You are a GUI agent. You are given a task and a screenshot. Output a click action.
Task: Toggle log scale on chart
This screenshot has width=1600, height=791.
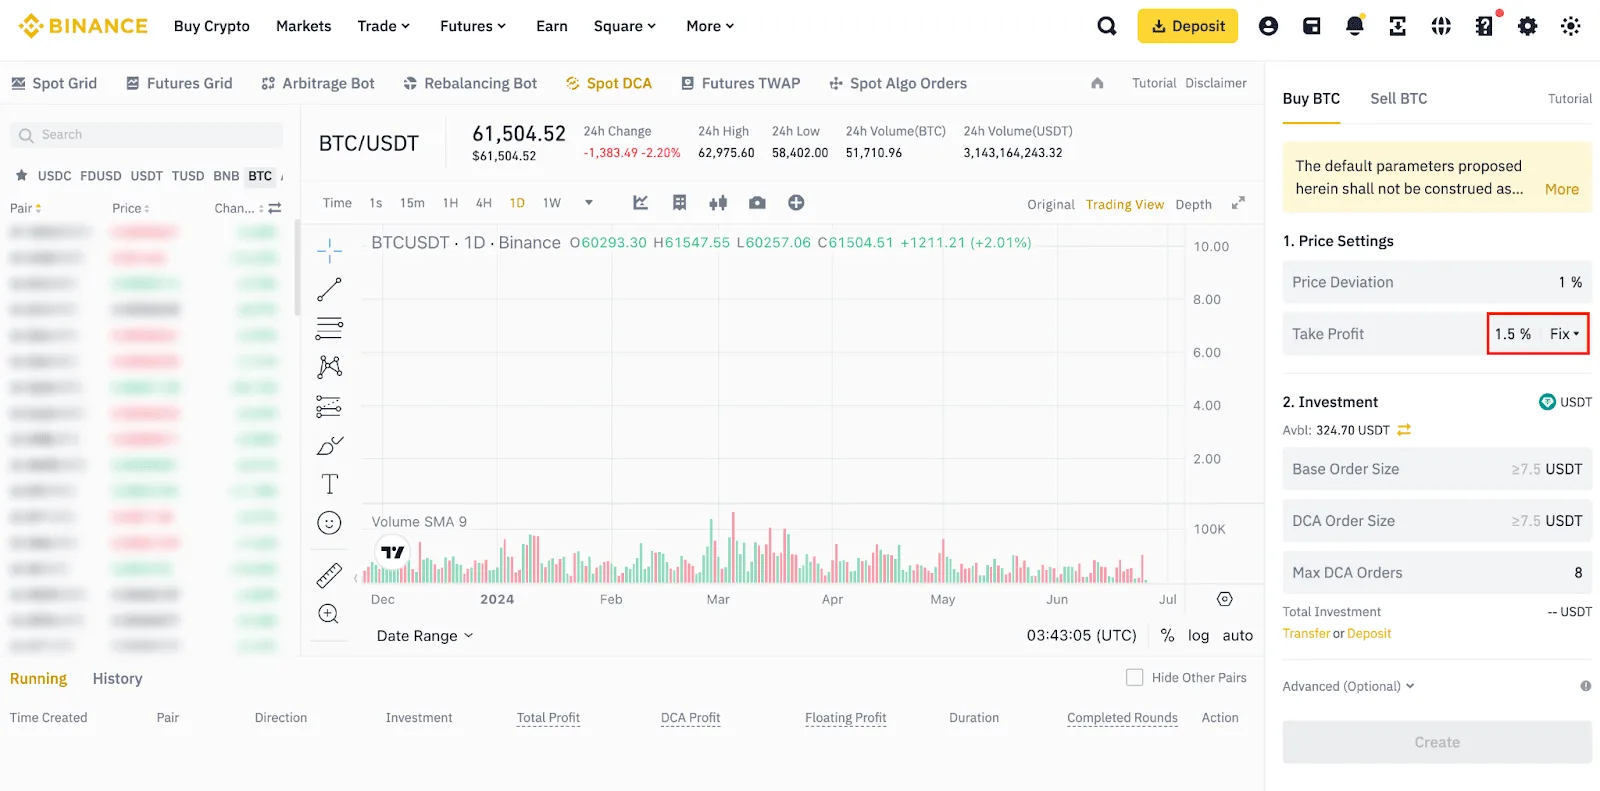tap(1198, 635)
